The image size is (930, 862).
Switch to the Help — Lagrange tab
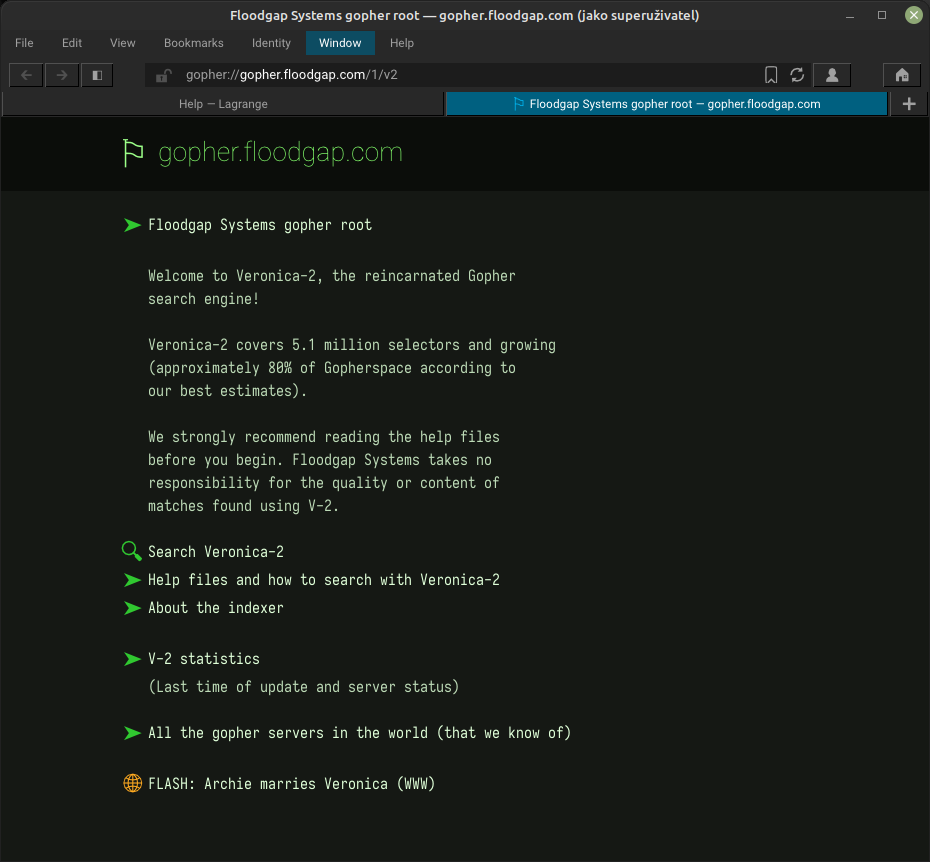coord(223,104)
